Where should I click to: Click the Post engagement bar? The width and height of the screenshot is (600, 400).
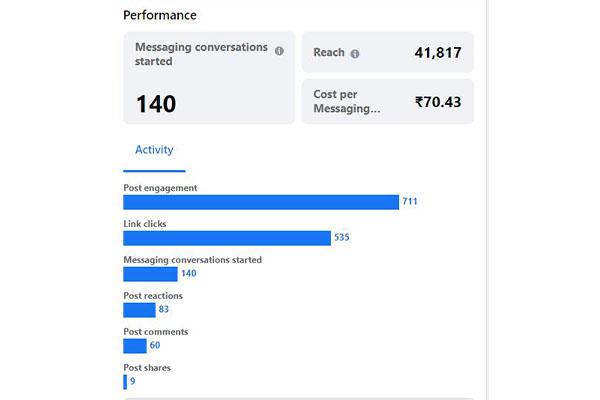(x=260, y=202)
